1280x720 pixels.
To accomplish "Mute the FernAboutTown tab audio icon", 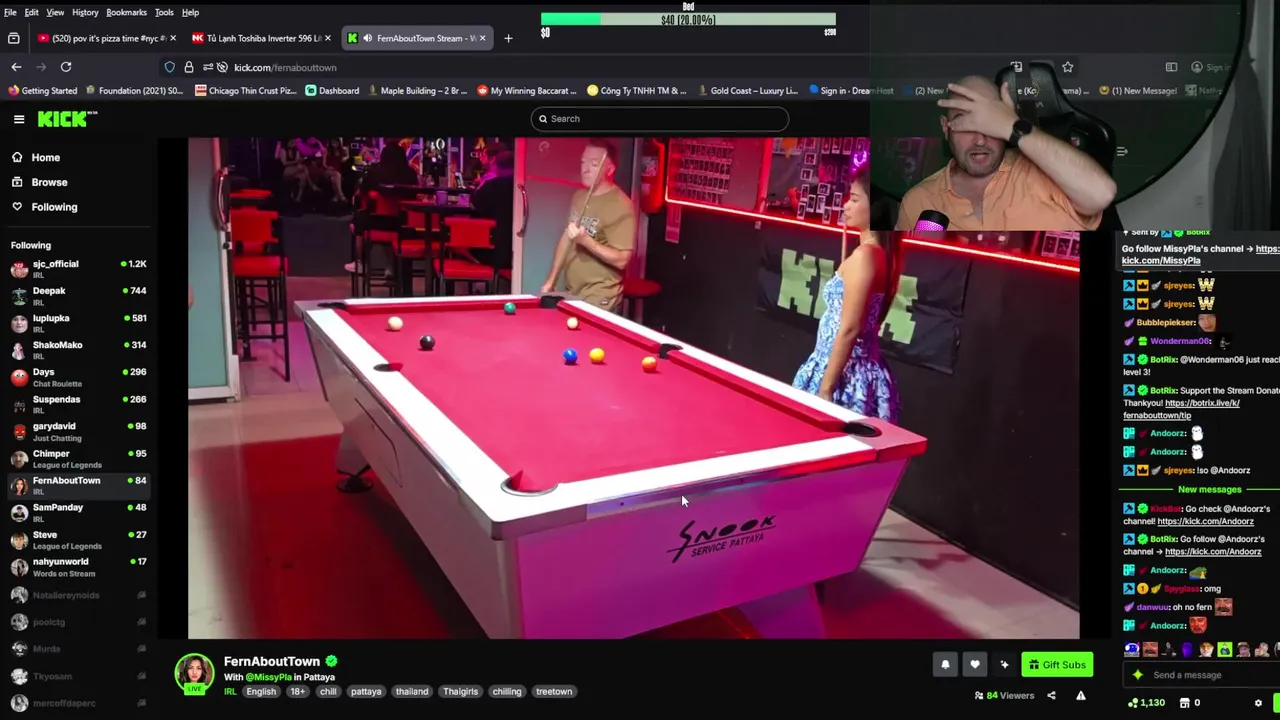I will click(368, 38).
